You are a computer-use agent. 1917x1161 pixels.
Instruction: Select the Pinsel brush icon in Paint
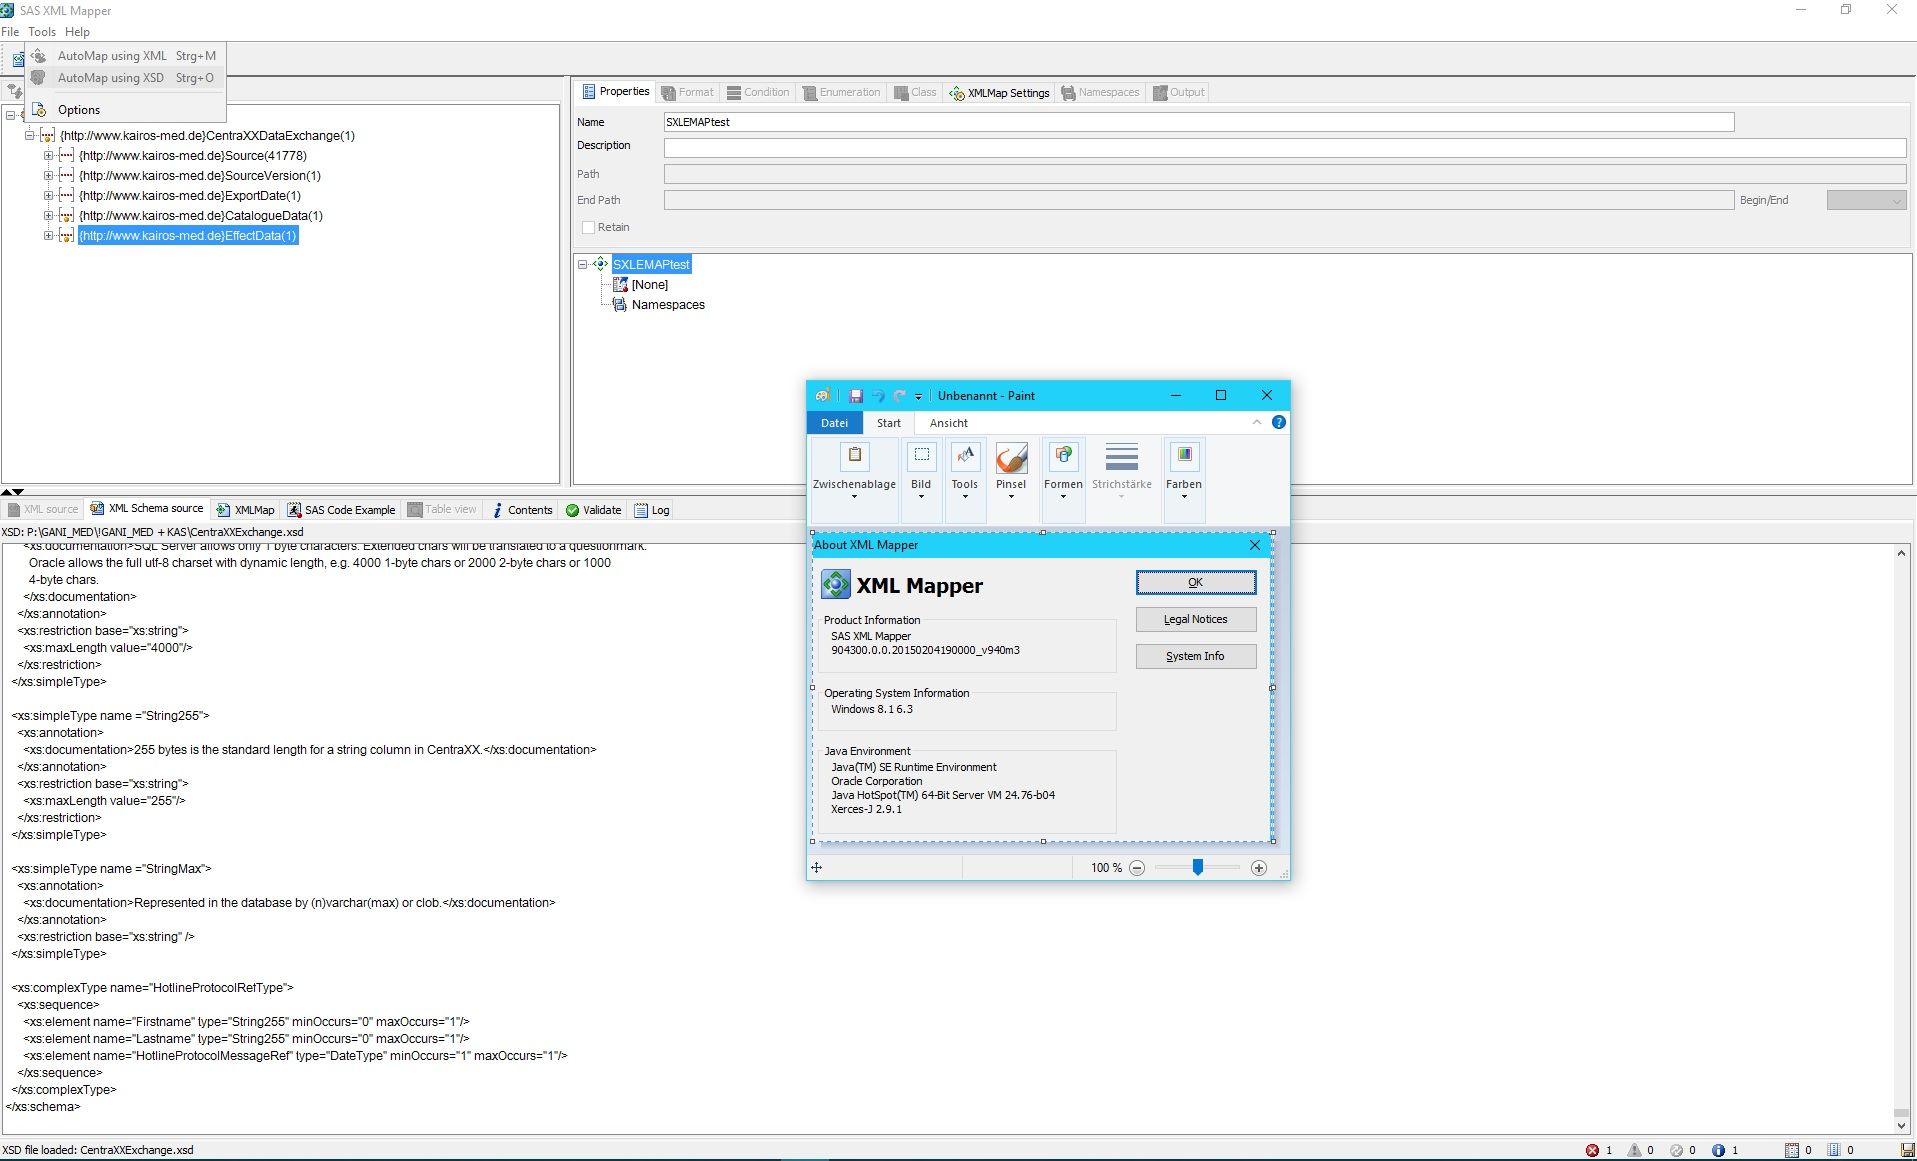point(1011,458)
